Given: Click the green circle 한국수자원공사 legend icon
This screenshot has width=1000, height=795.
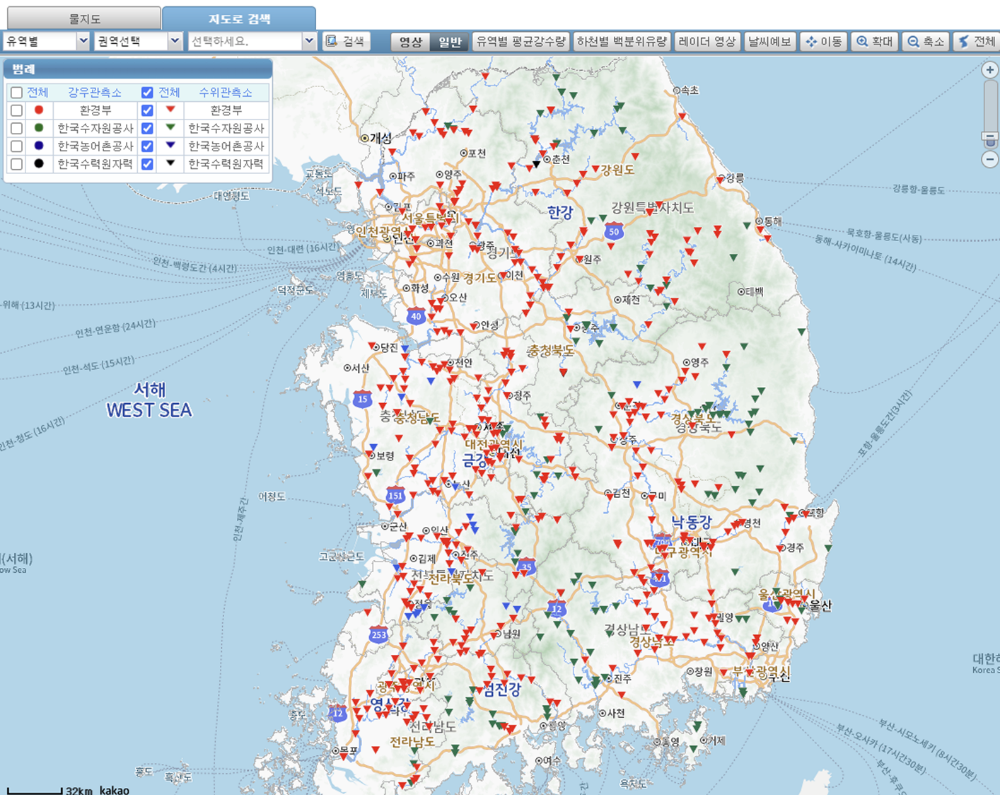Looking at the screenshot, I should (39, 128).
